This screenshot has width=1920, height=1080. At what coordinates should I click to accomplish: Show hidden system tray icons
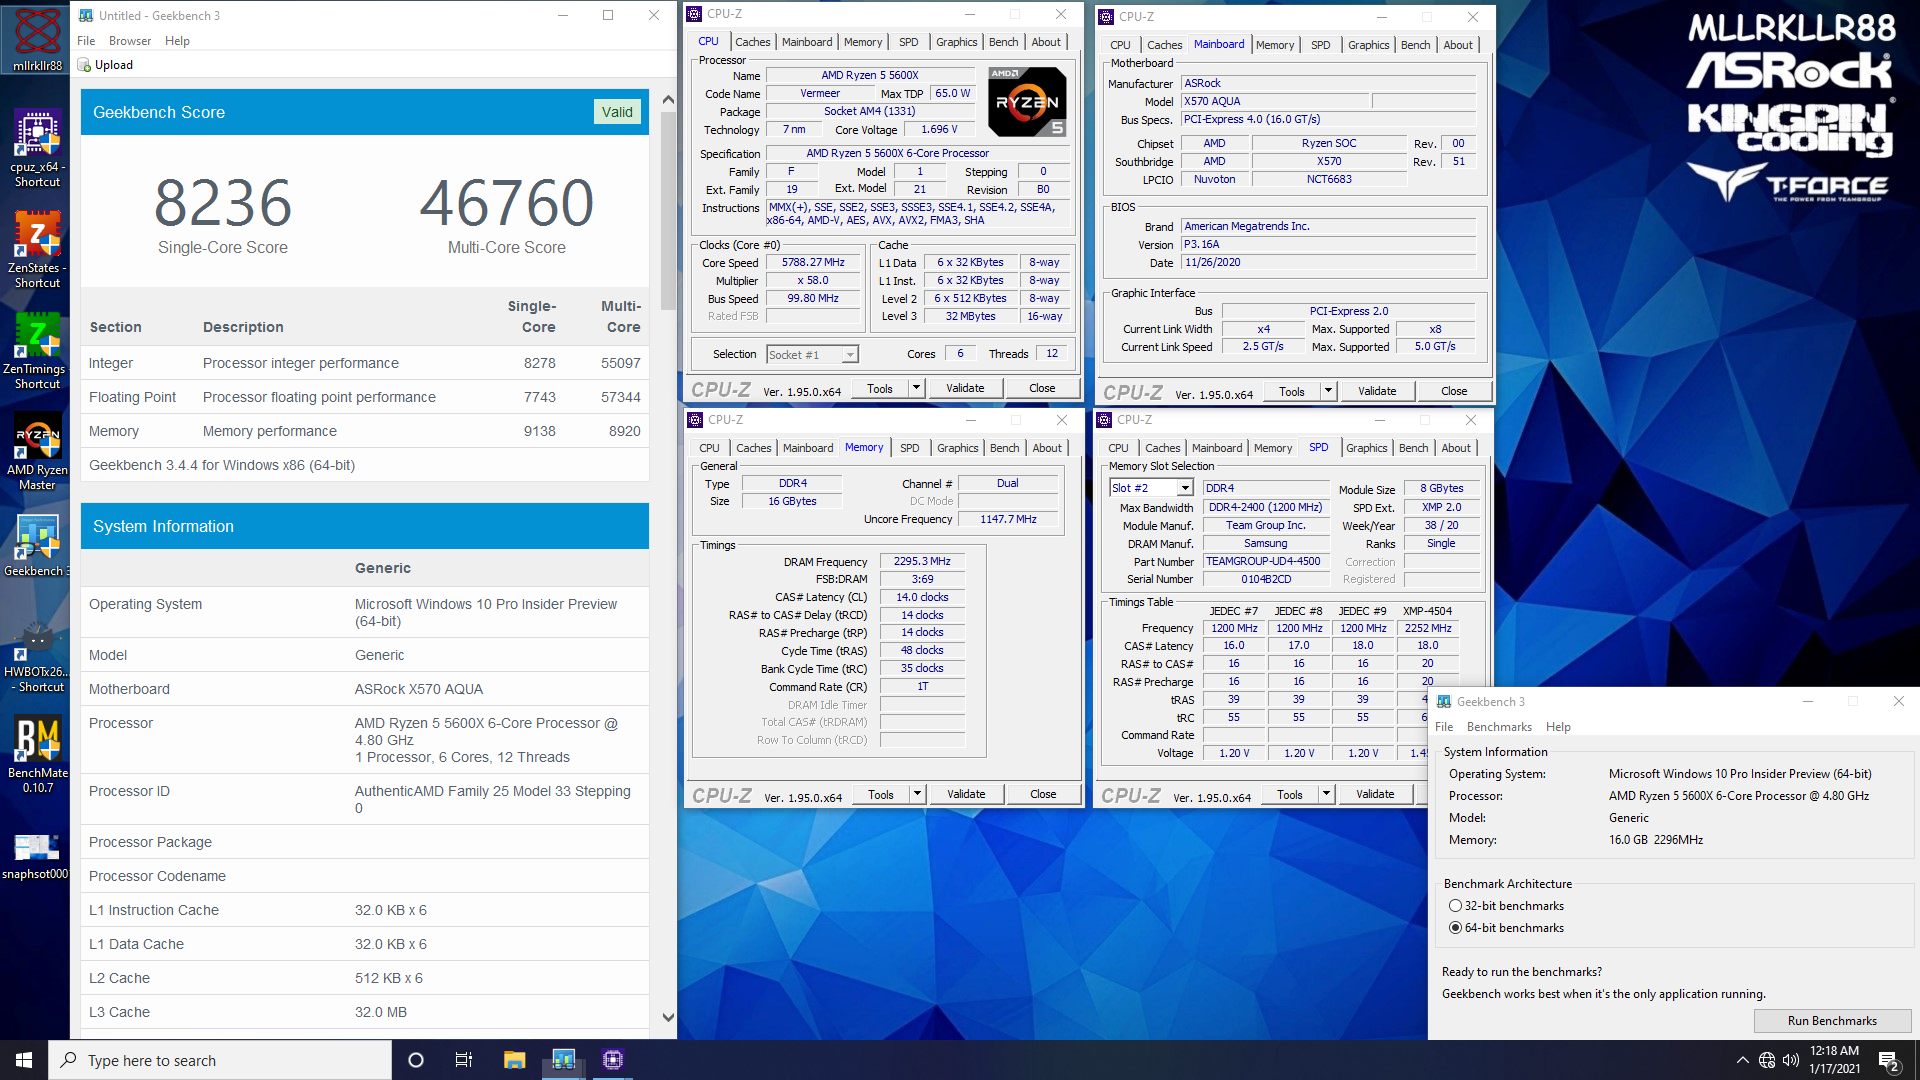pos(1743,1060)
